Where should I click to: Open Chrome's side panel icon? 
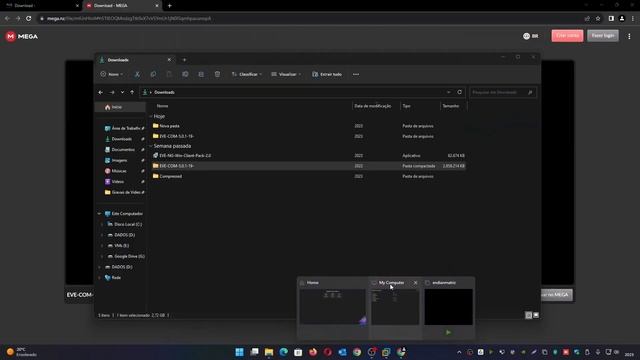tap(611, 18)
